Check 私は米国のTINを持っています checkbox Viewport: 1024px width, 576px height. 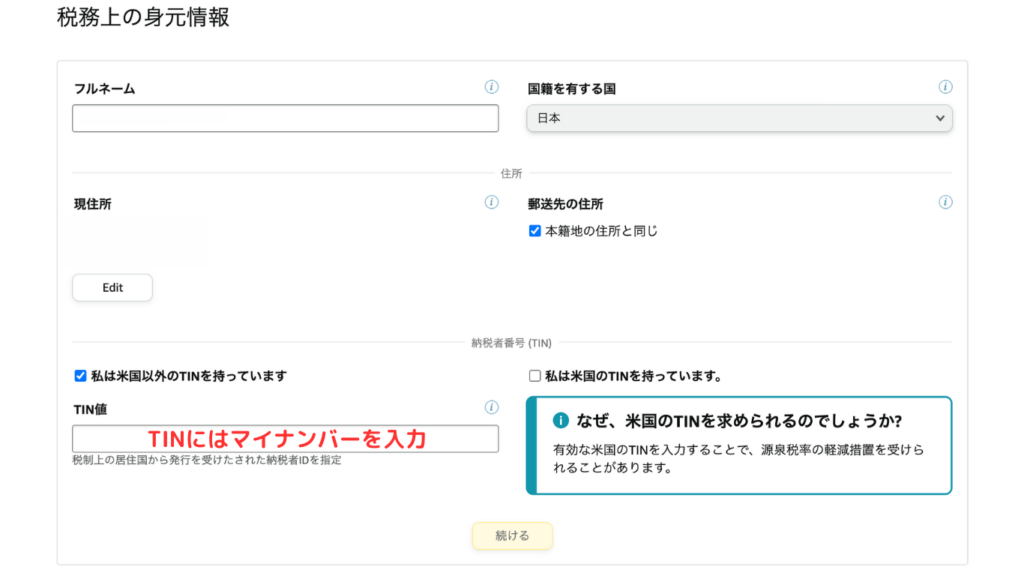(x=535, y=376)
